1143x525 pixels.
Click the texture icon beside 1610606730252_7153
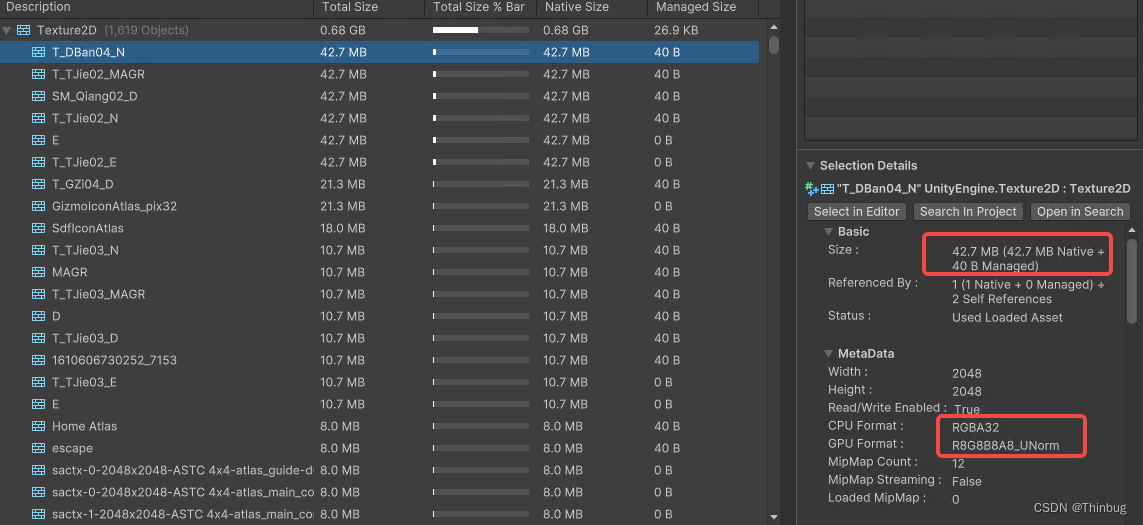point(39,360)
